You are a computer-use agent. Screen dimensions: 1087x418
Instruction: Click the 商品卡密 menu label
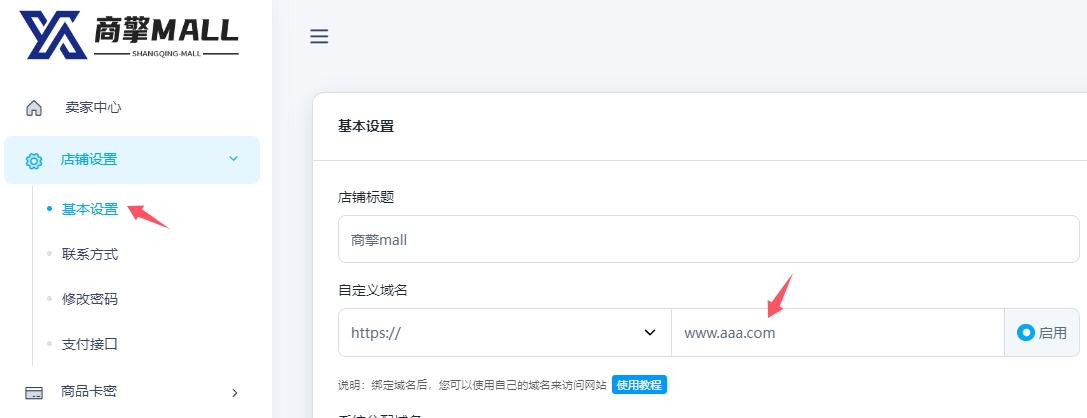click(x=89, y=392)
